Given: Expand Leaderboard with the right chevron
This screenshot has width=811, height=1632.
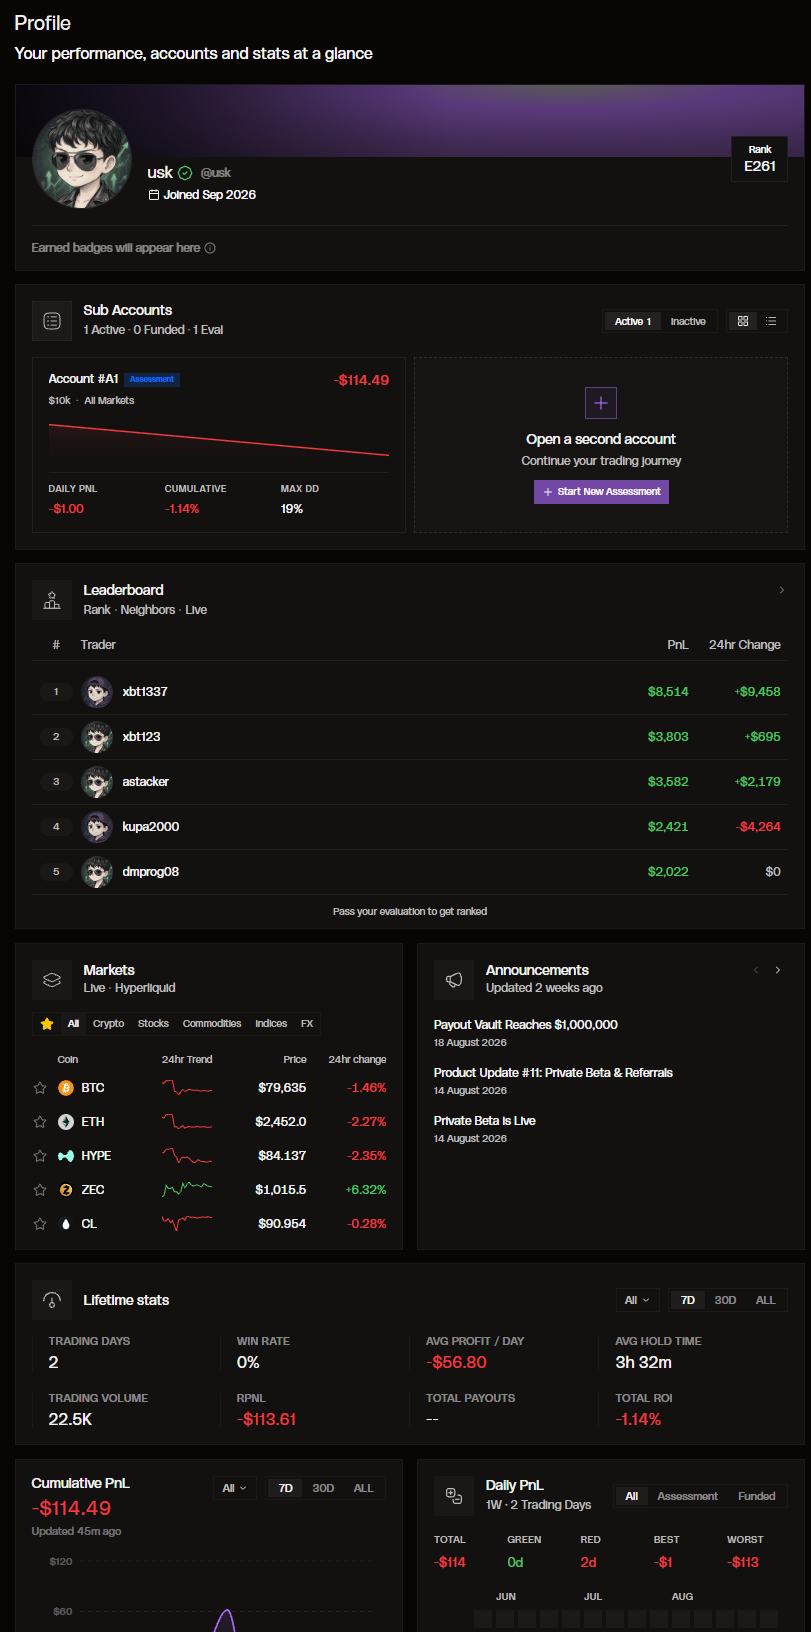Looking at the screenshot, I should [x=782, y=590].
